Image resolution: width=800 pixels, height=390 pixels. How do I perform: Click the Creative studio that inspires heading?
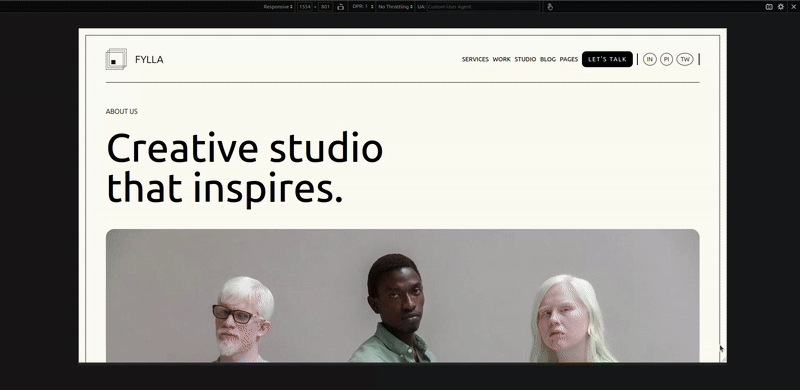coord(245,169)
